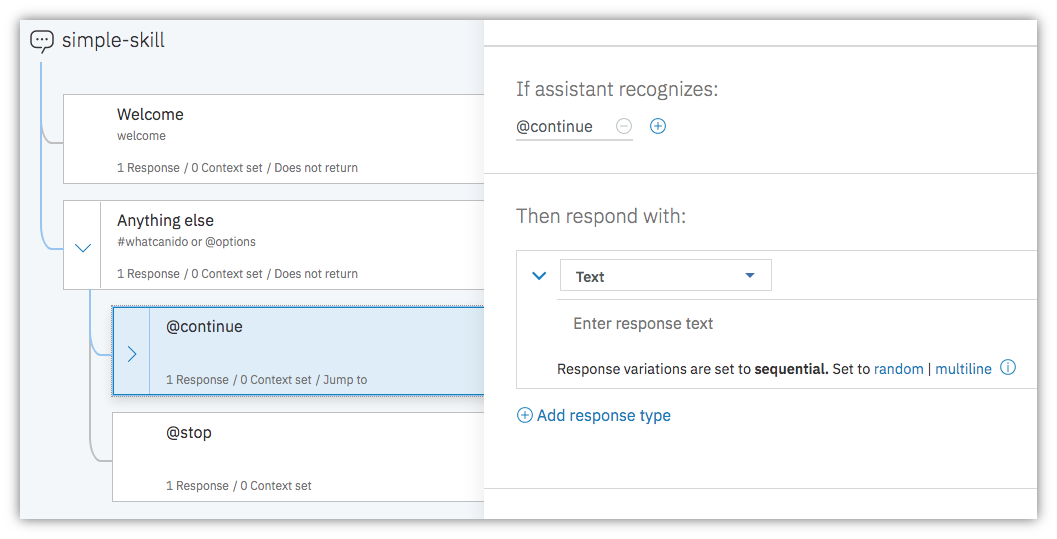Image resolution: width=1057 pixels, height=539 pixels.
Task: Remove the @continue condition with minus icon
Action: (624, 126)
